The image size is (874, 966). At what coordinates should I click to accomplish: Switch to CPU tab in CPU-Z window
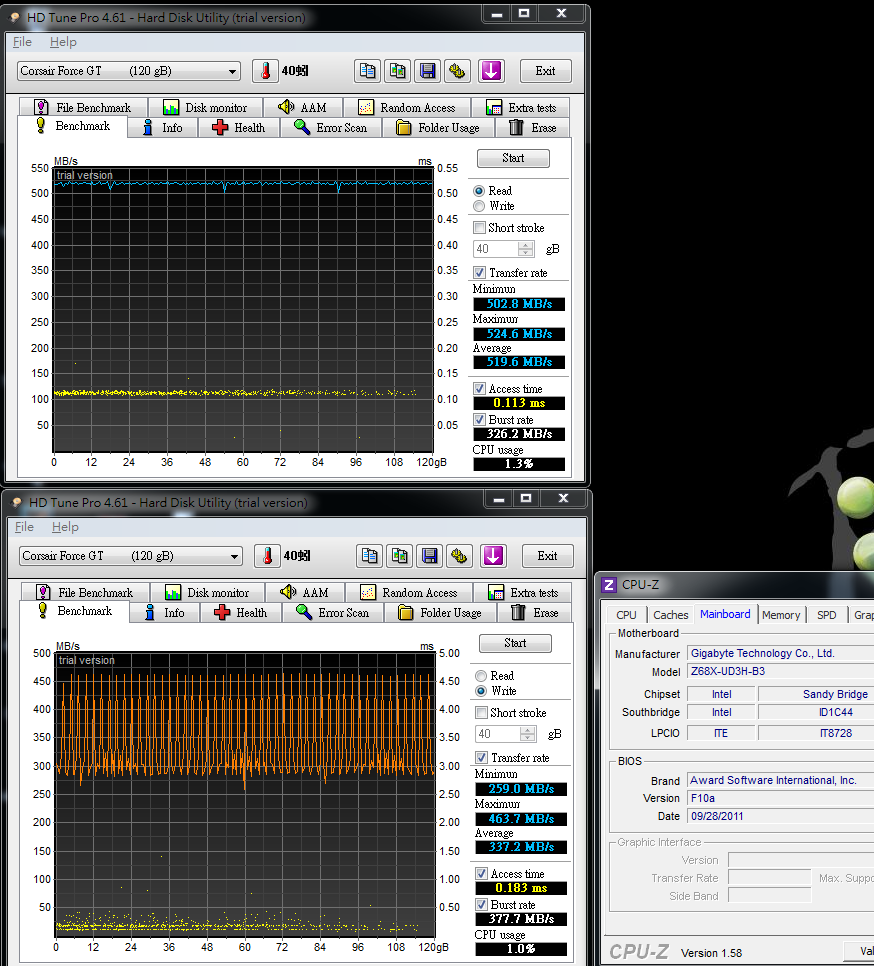[626, 615]
